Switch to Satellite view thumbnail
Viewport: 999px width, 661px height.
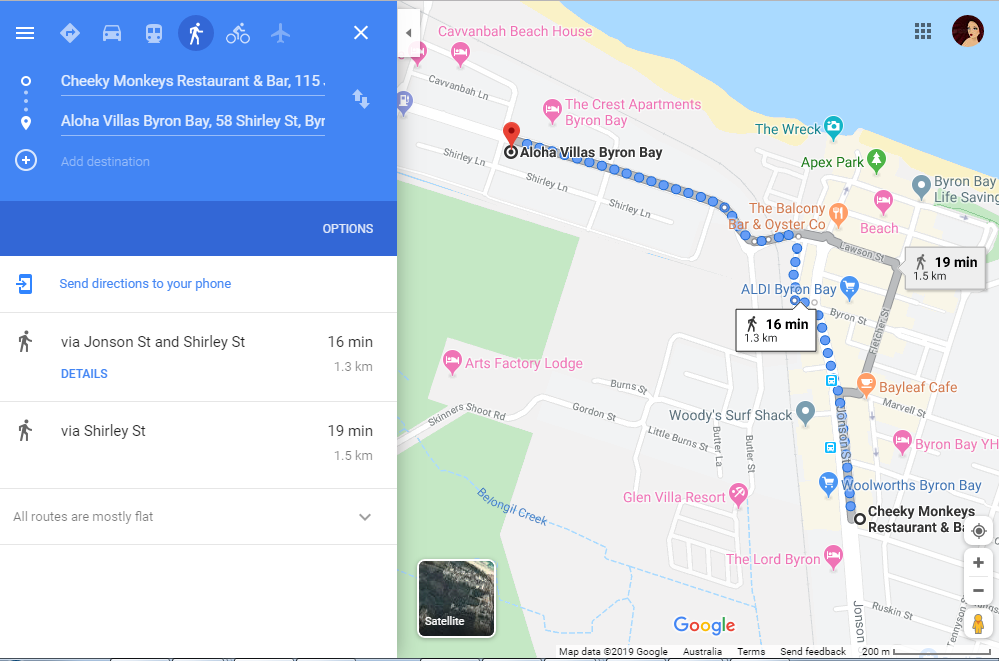click(x=456, y=599)
